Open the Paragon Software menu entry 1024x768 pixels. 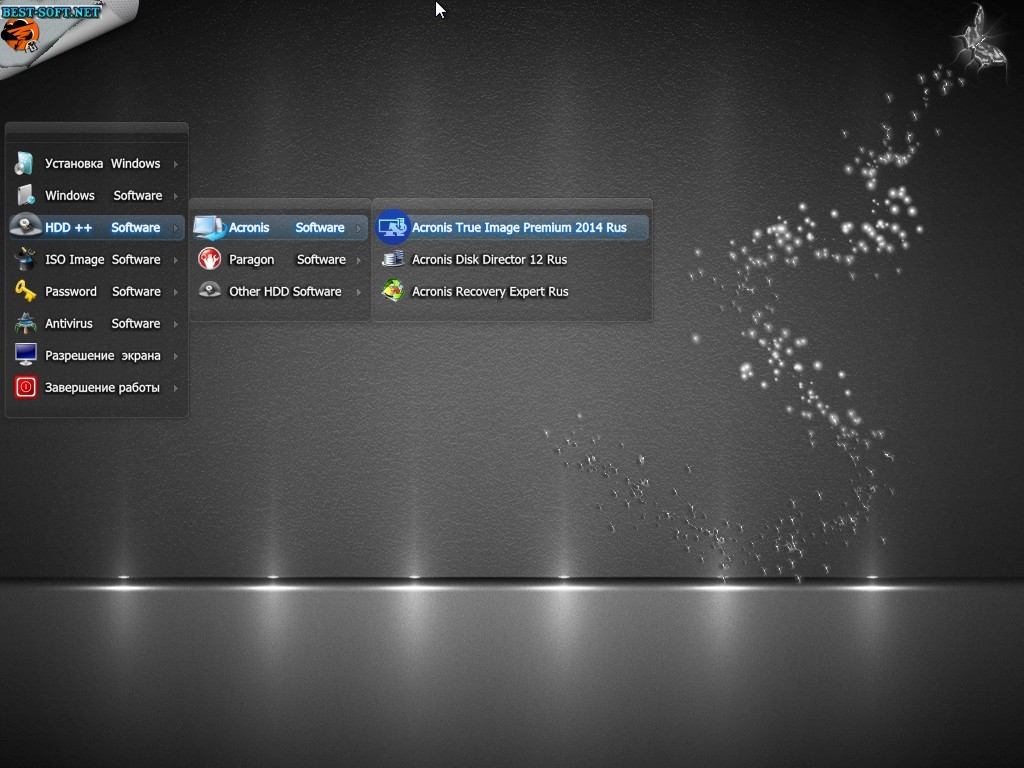click(280, 259)
